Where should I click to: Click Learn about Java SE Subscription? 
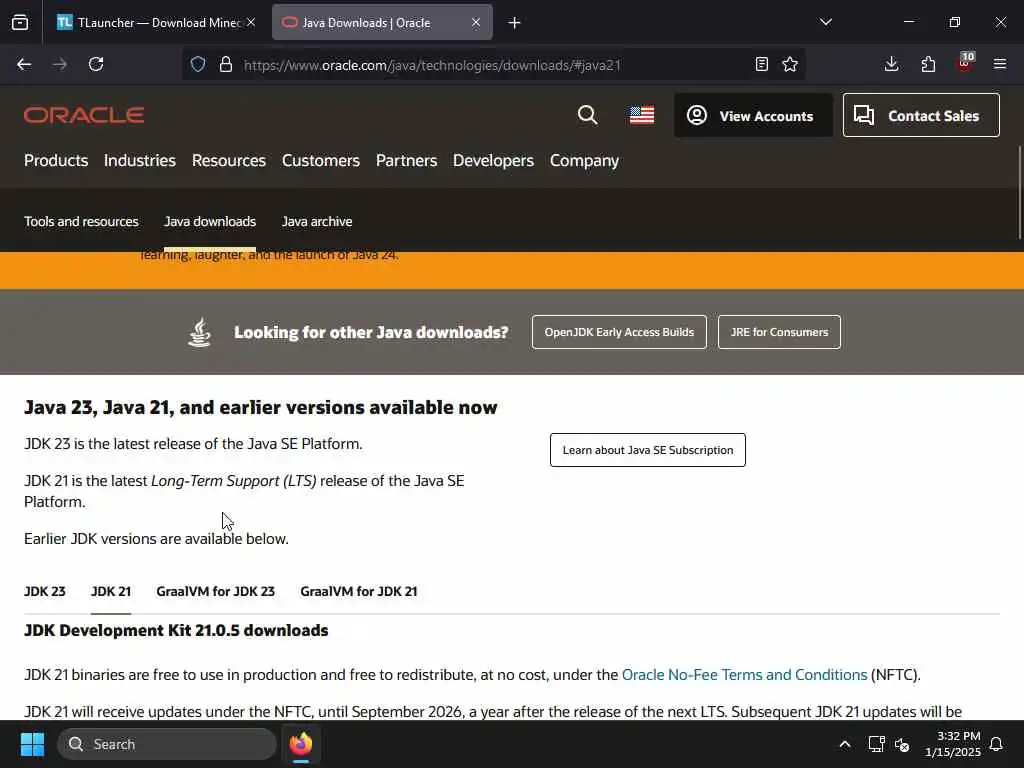[x=647, y=450]
